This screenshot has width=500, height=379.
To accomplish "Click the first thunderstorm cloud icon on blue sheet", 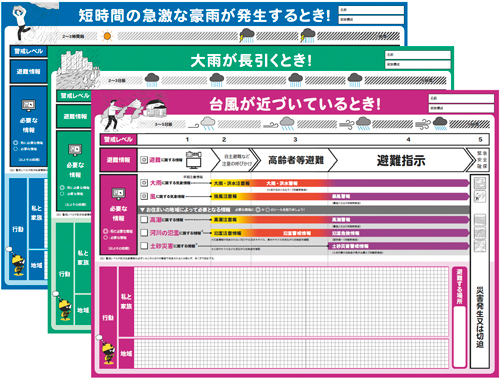I will point(247,35).
